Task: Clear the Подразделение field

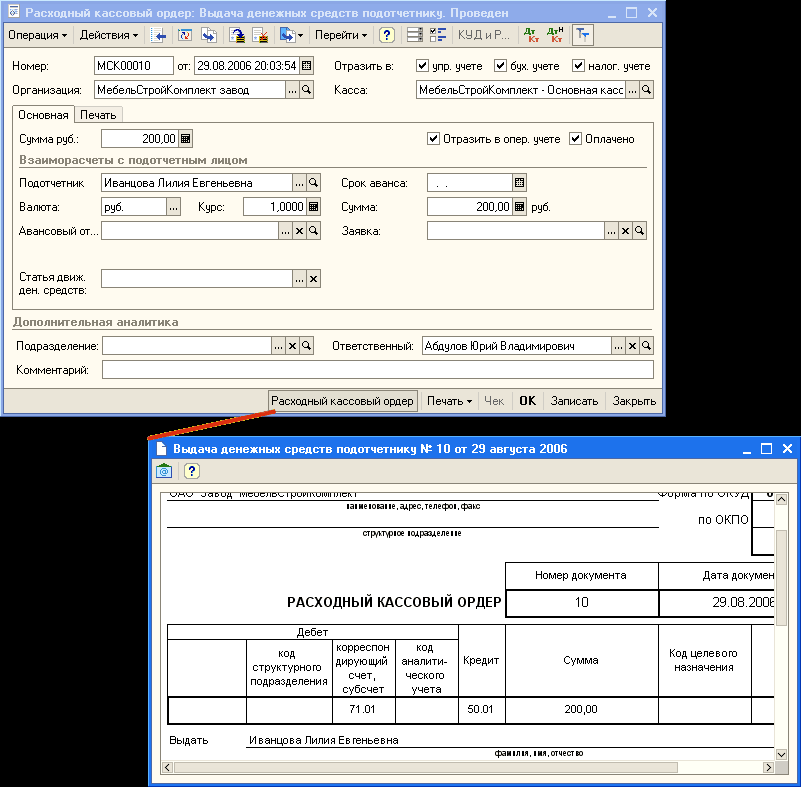Action: [292, 346]
